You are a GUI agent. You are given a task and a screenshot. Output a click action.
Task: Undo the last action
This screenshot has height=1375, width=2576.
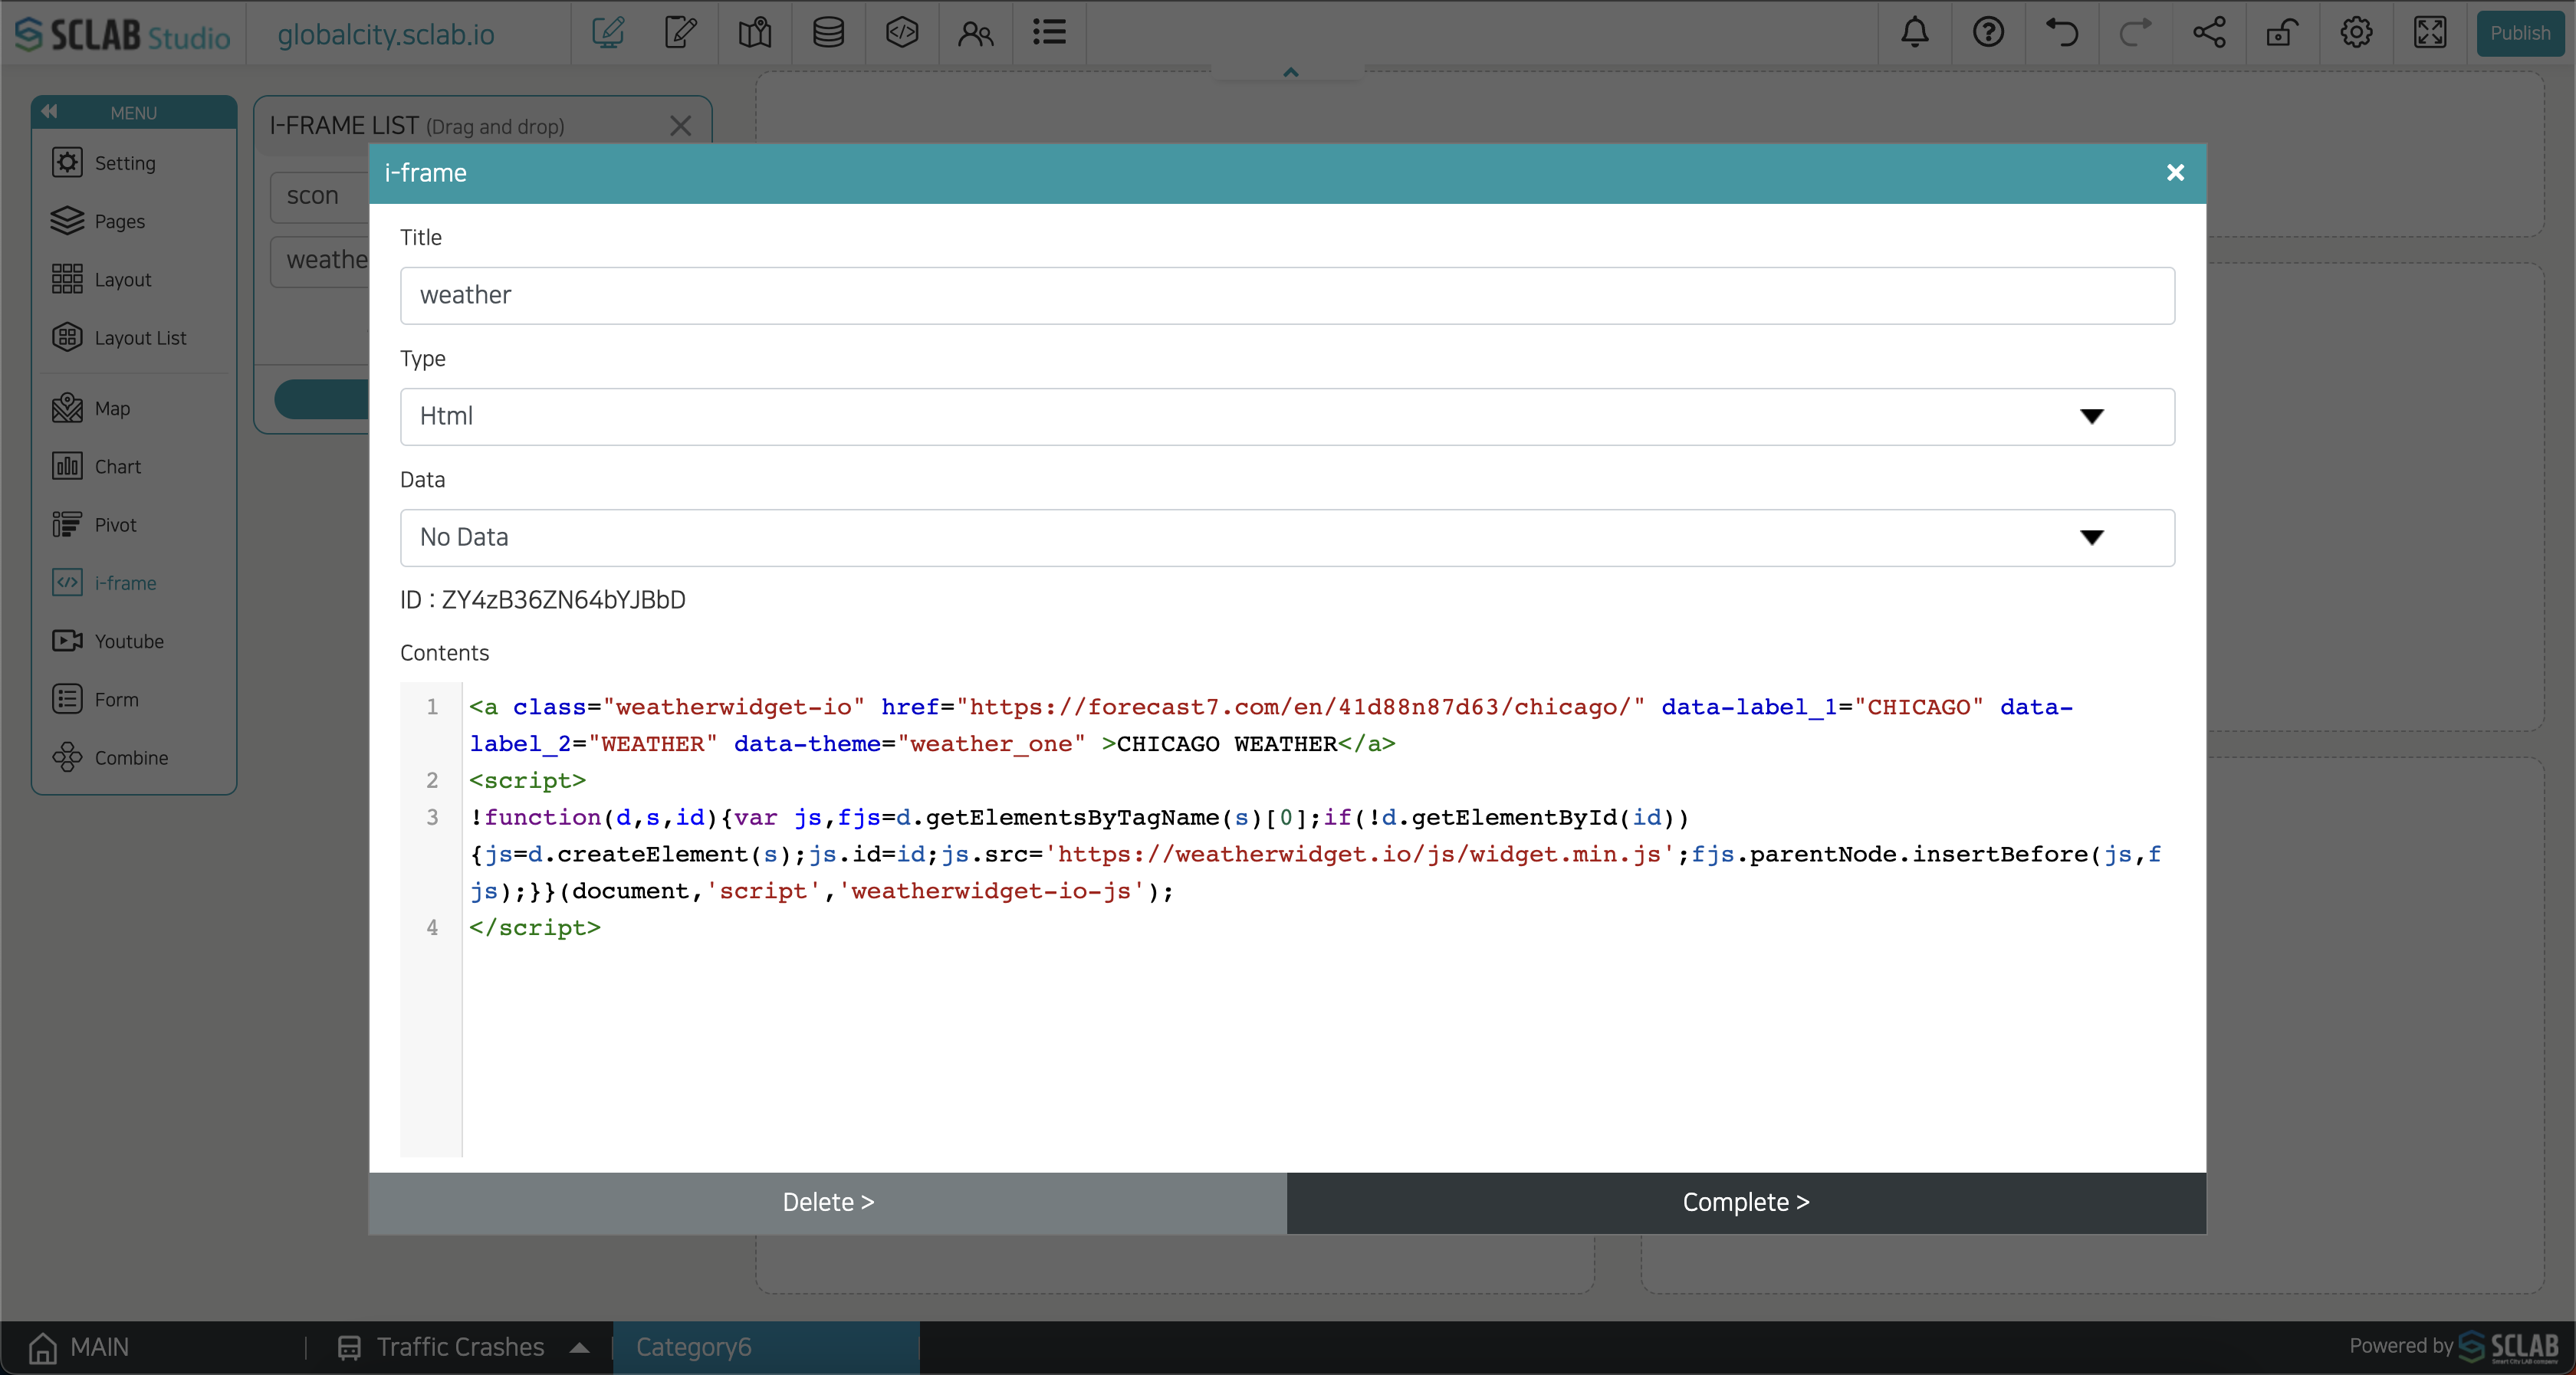2062,33
